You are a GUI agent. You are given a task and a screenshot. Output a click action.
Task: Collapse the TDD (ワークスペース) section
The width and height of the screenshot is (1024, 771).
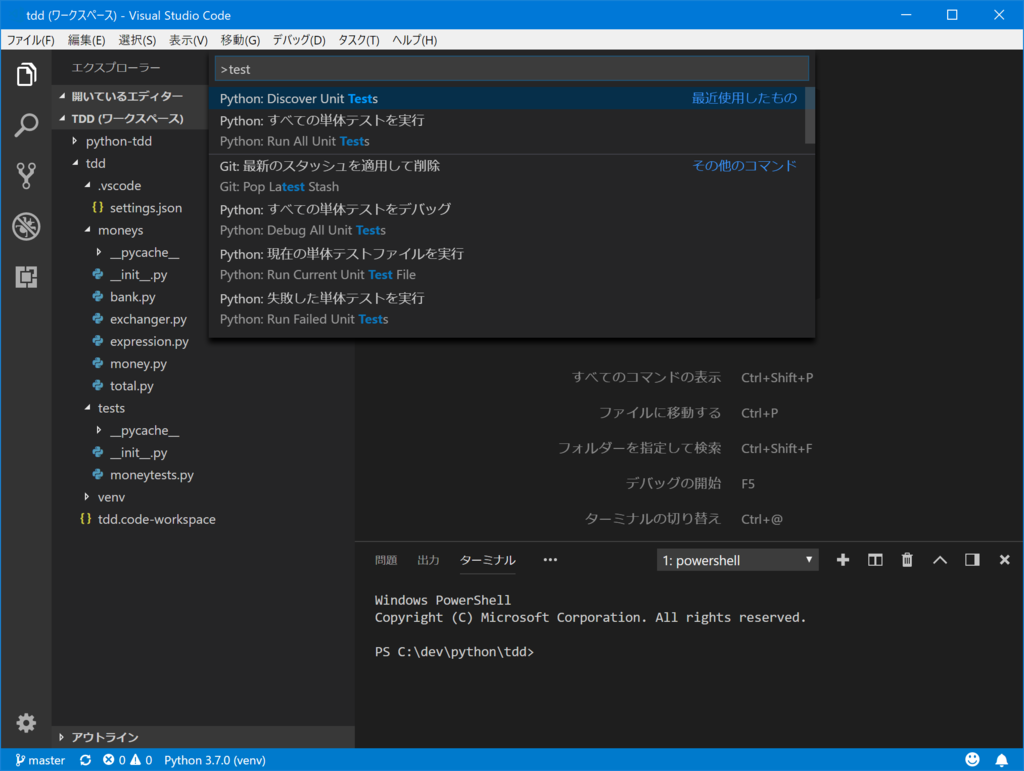127,118
